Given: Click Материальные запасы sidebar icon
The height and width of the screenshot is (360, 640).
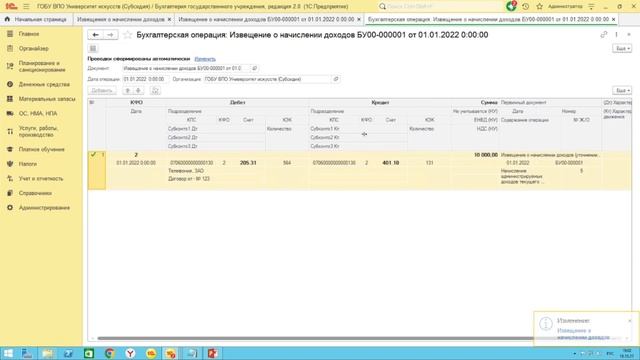Looking at the screenshot, I should coord(10,99).
